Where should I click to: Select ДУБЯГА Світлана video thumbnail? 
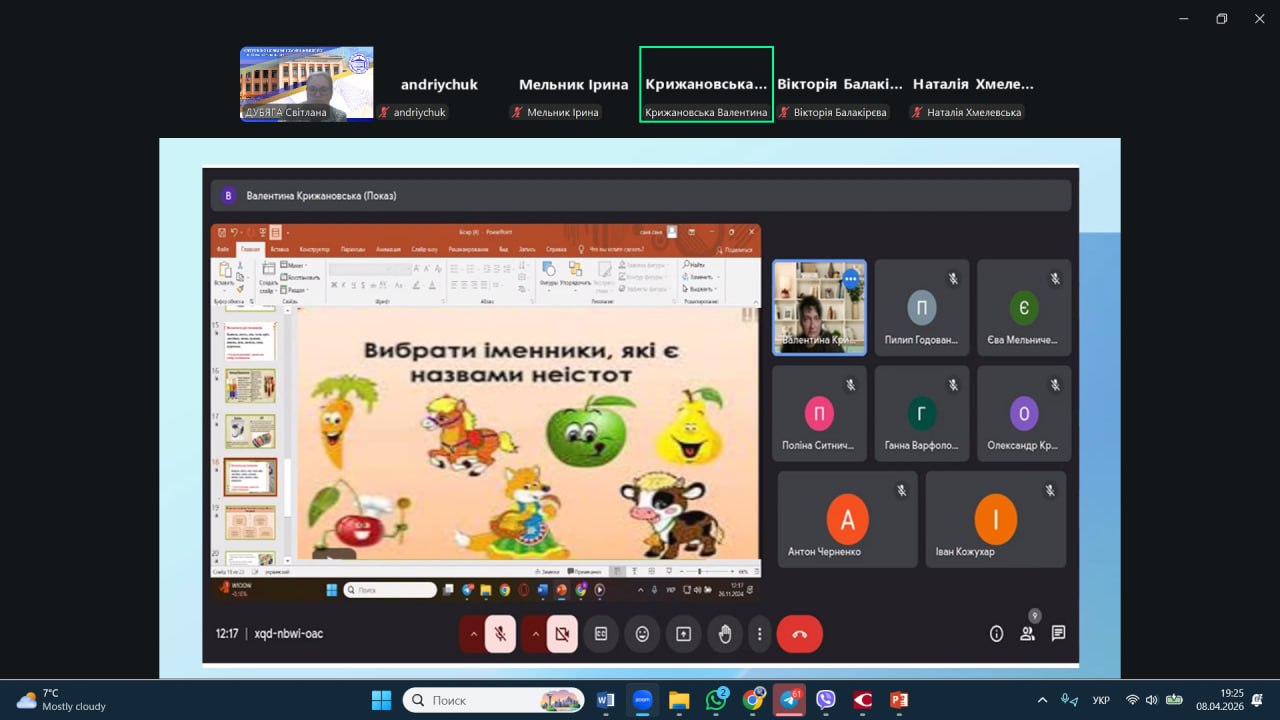click(306, 84)
